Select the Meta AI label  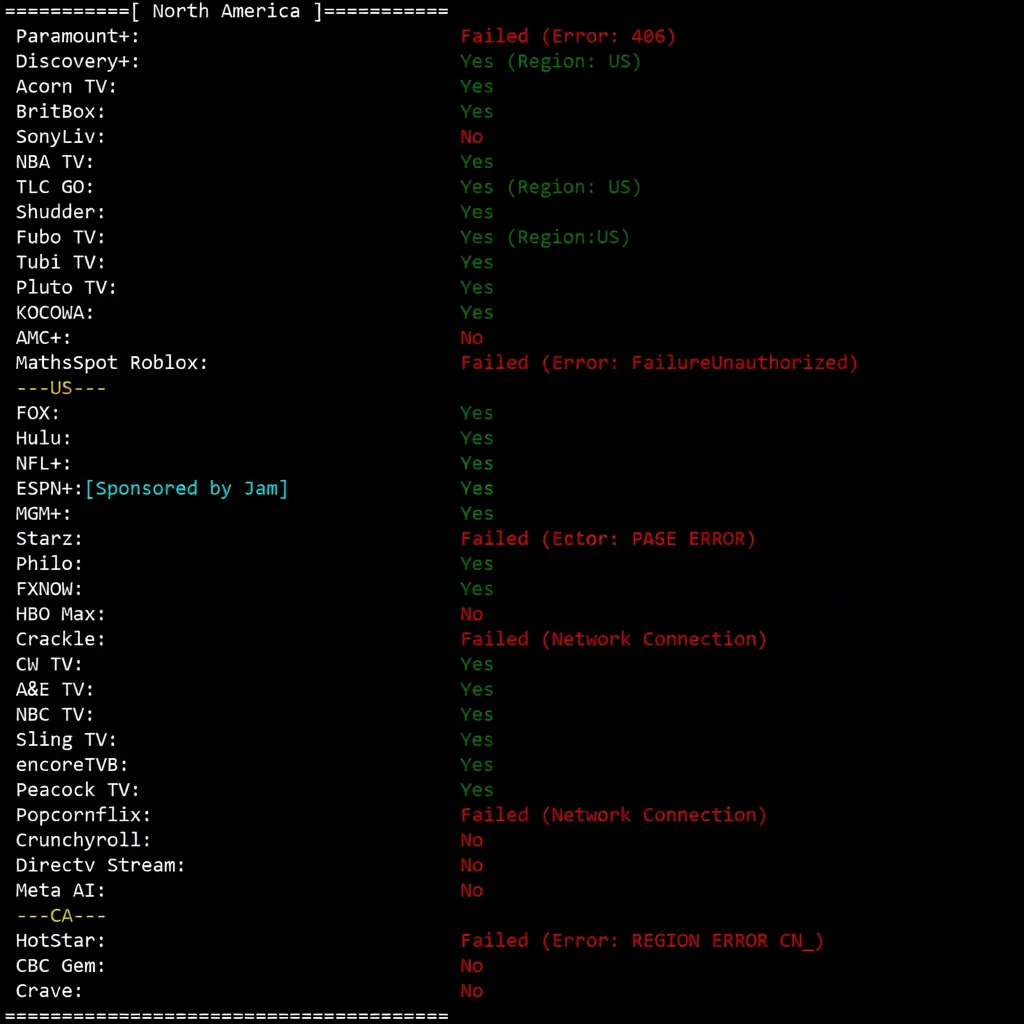(x=61, y=890)
